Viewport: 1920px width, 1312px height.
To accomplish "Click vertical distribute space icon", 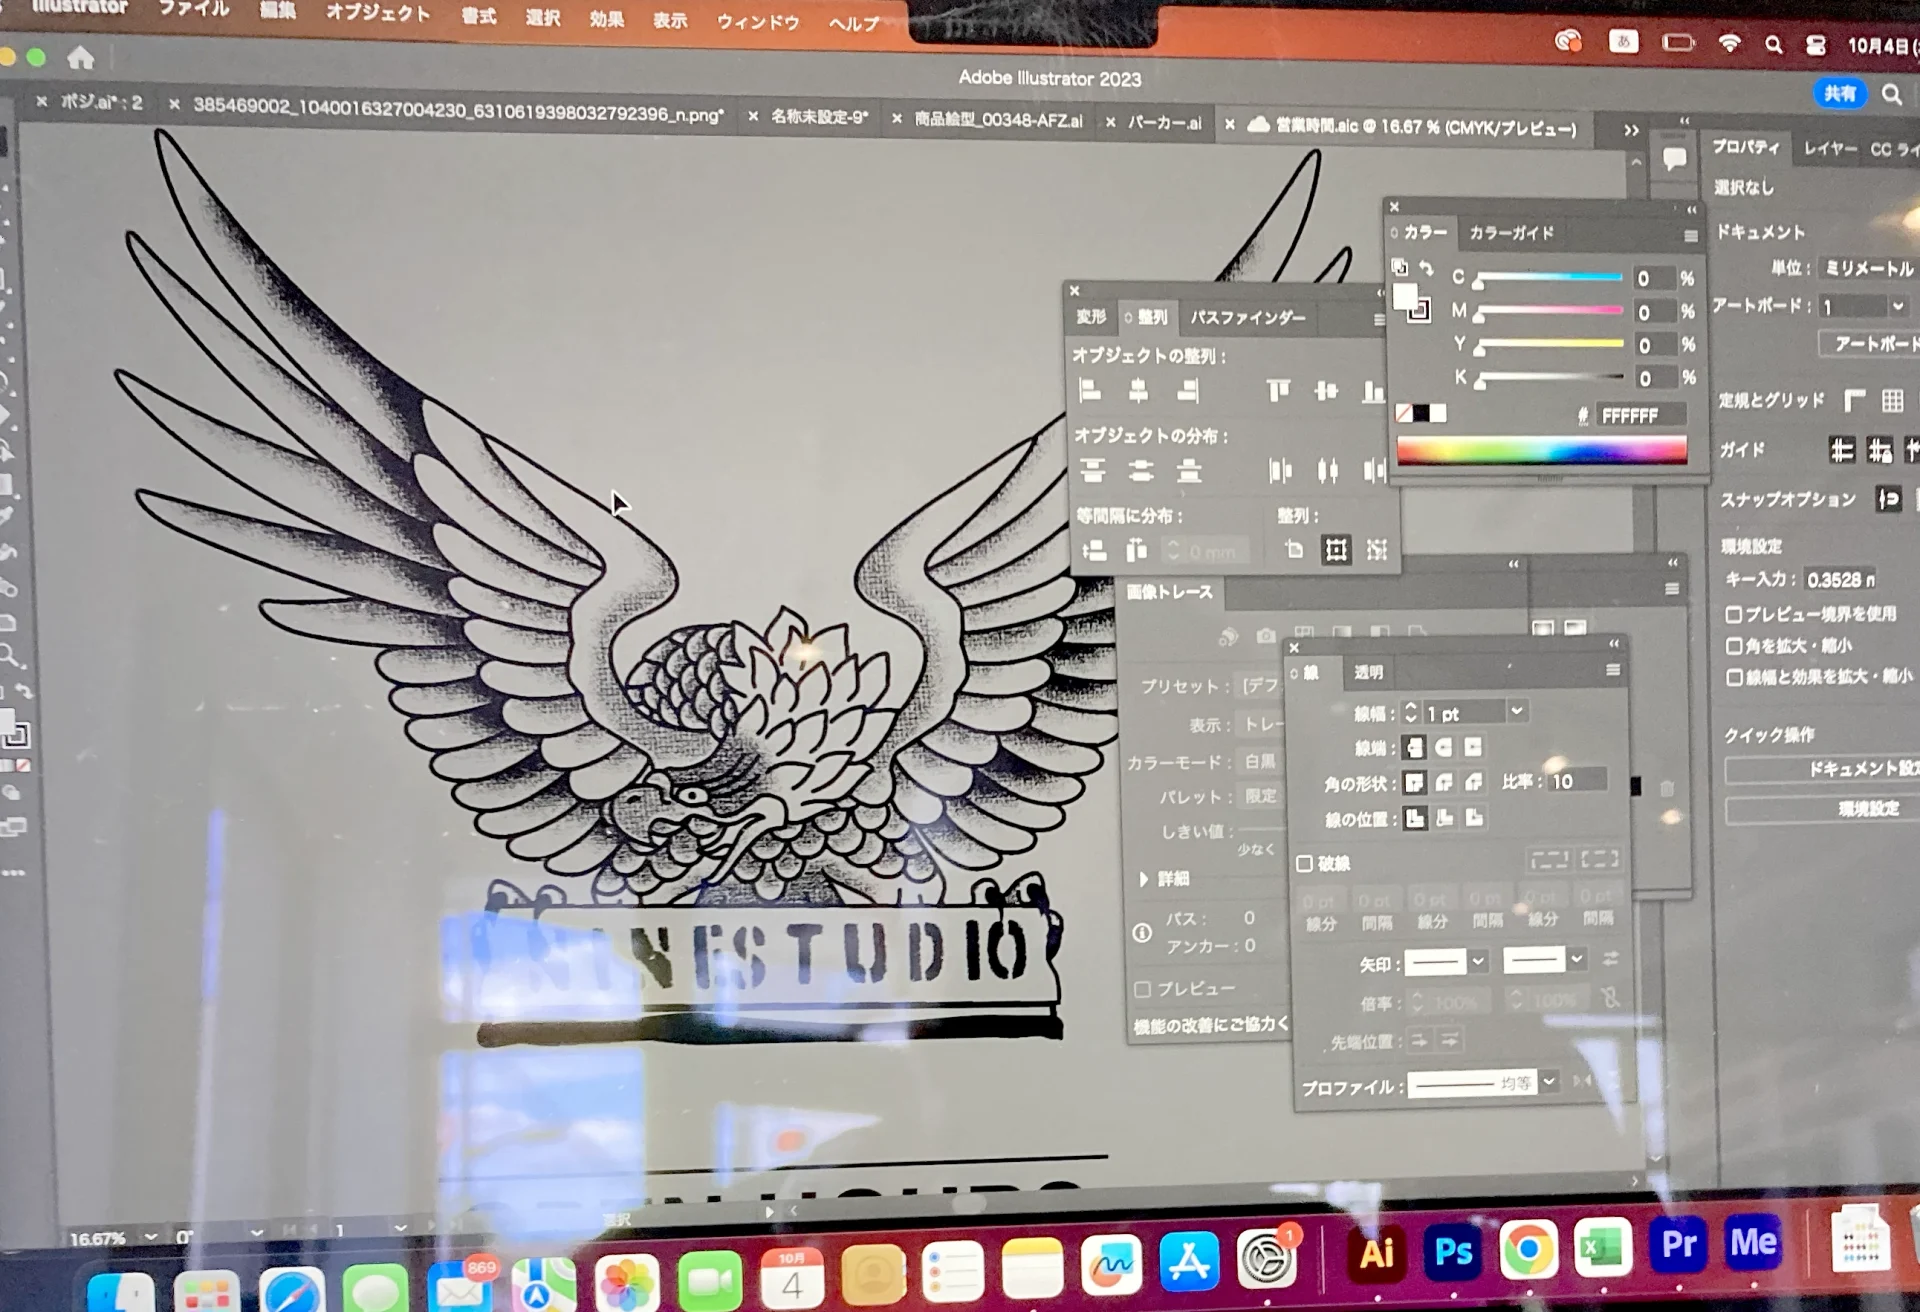I will click(1094, 549).
